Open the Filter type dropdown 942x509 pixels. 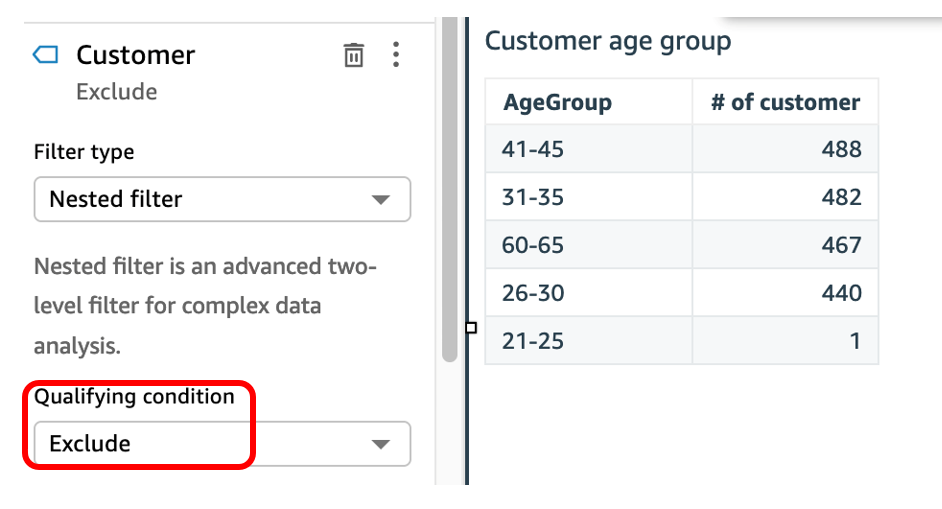222,199
